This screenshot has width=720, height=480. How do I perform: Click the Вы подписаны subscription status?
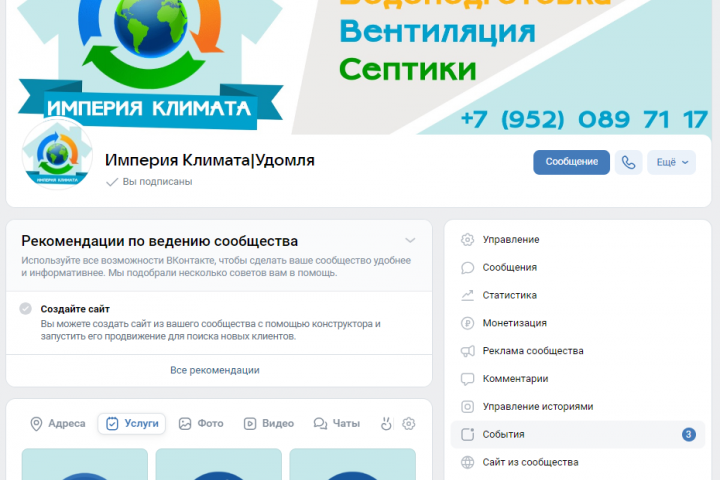pos(149,182)
